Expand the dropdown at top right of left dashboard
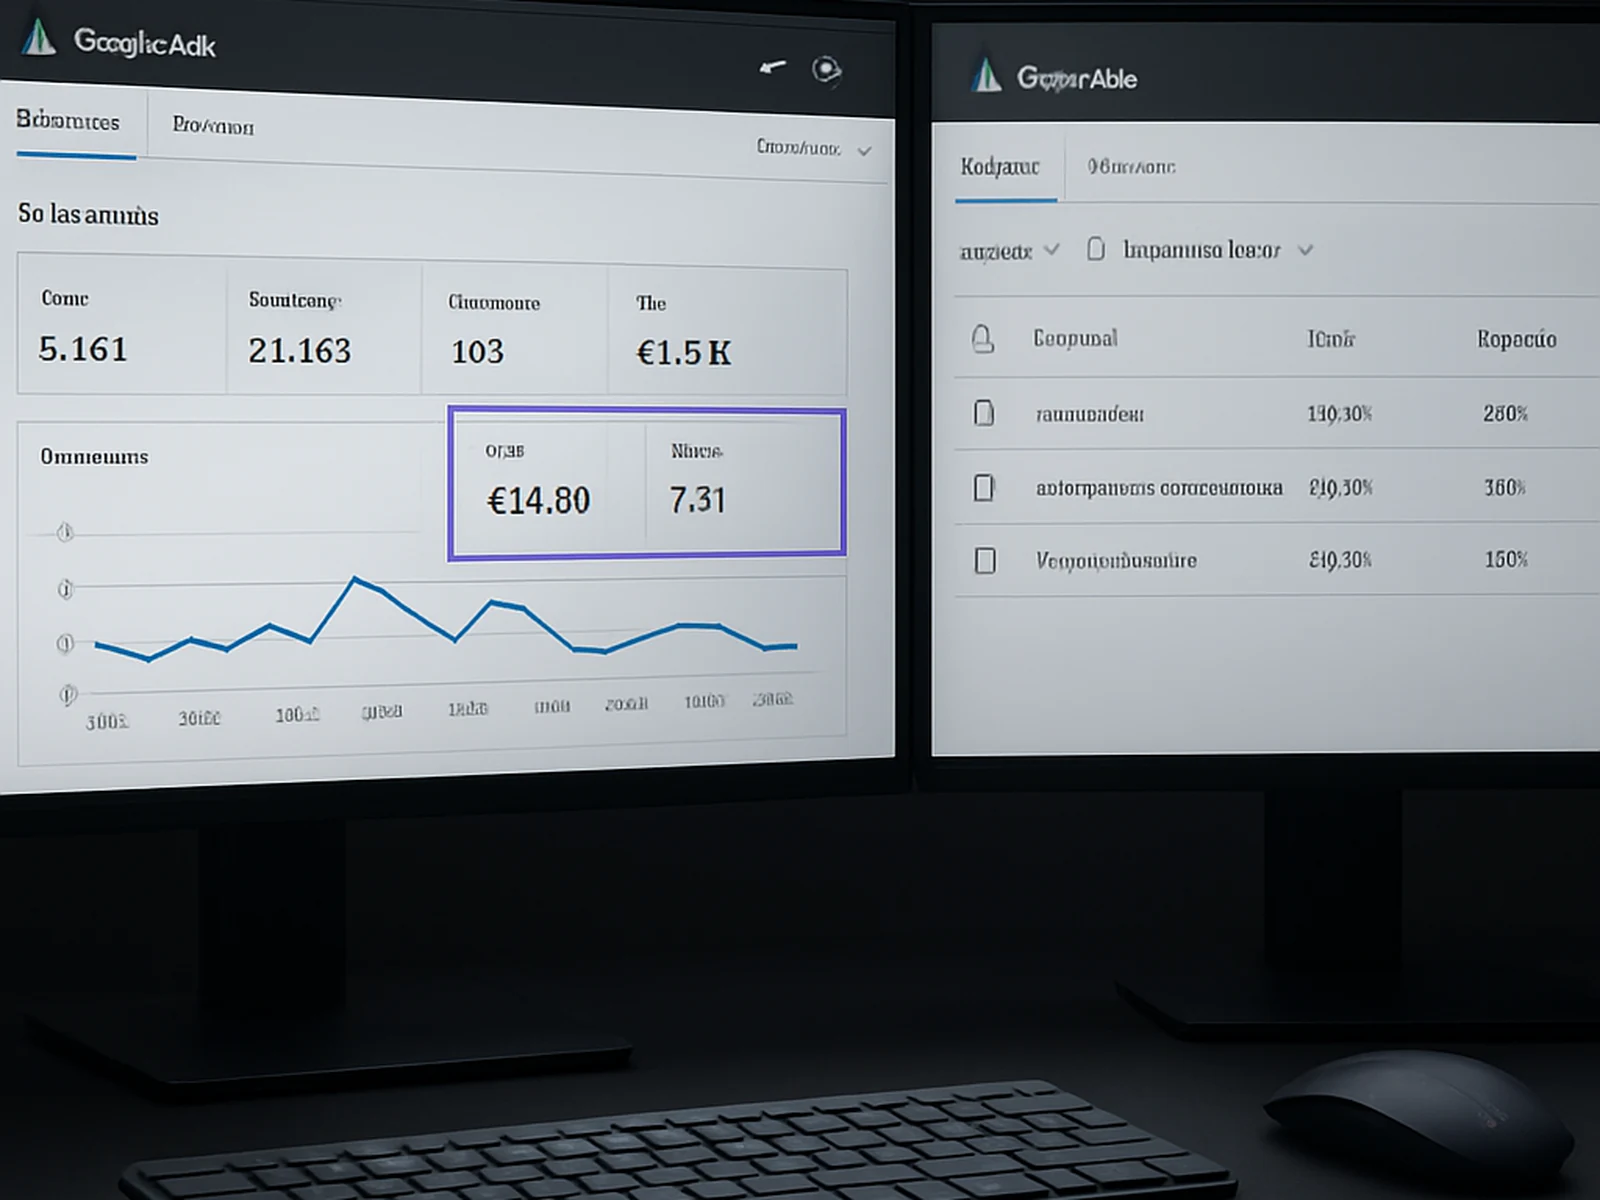 tap(864, 151)
